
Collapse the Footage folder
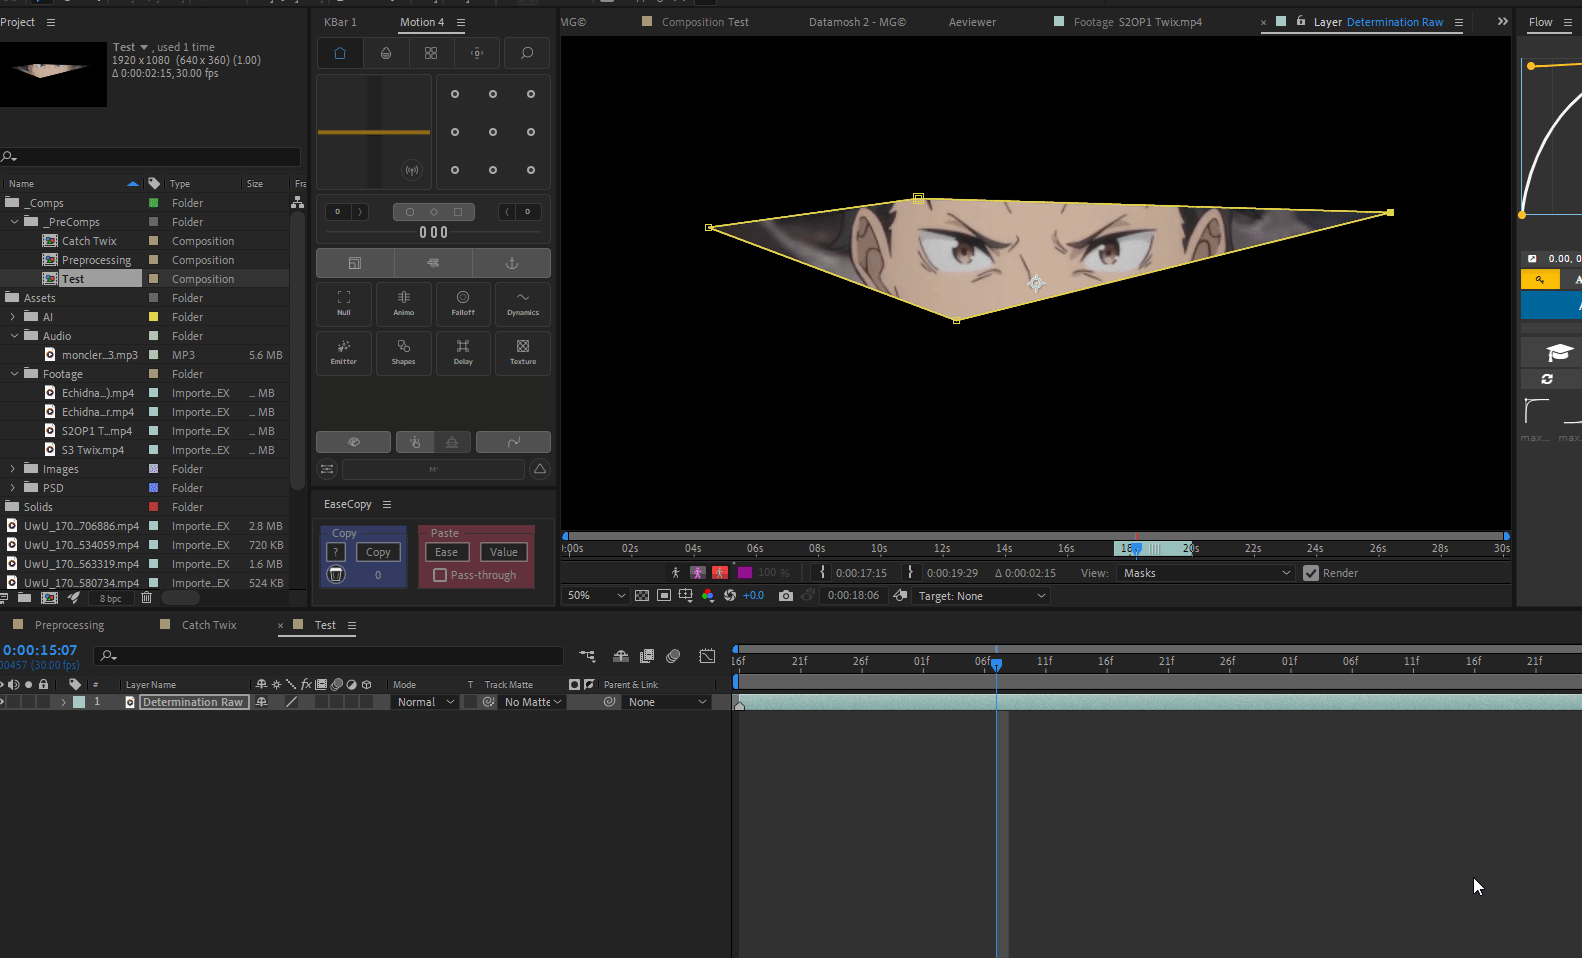tap(15, 374)
